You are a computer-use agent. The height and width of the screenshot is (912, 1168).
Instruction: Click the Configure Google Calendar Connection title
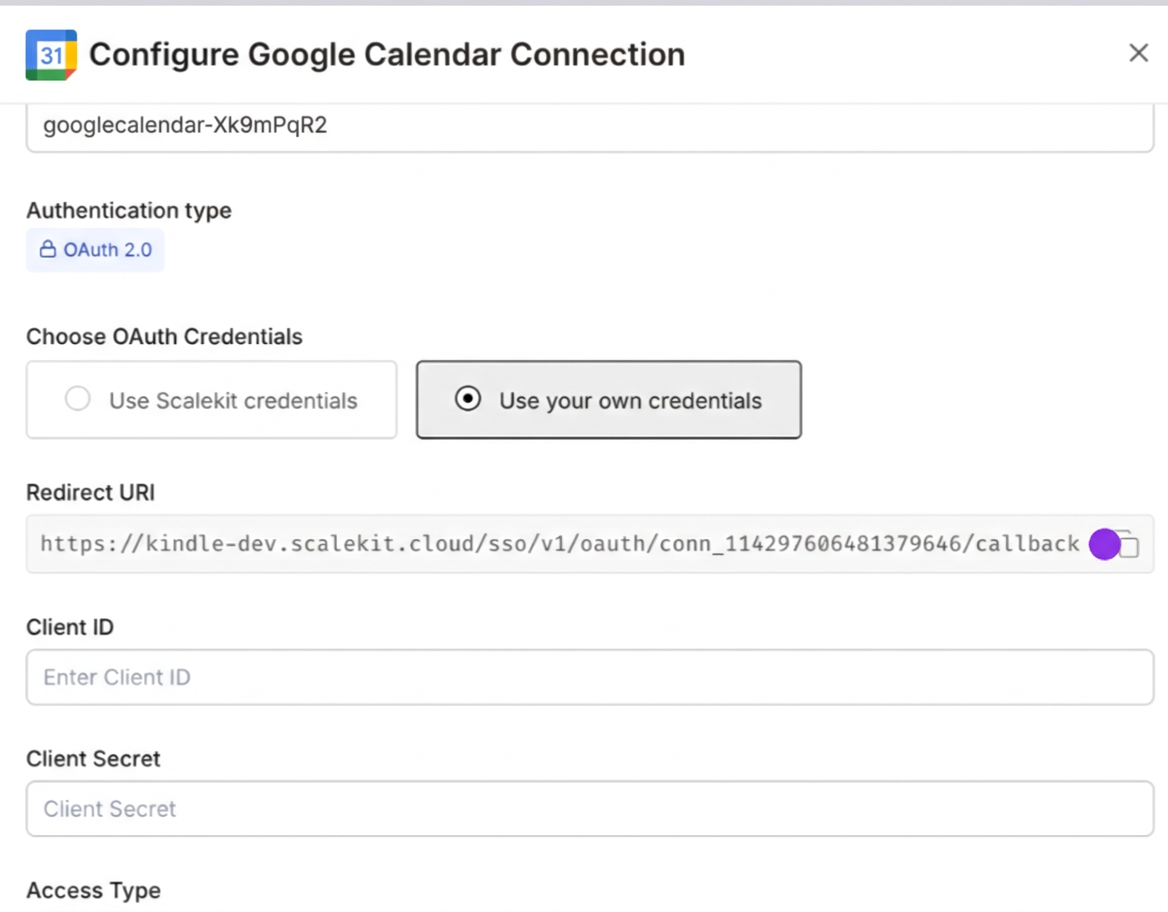387,54
